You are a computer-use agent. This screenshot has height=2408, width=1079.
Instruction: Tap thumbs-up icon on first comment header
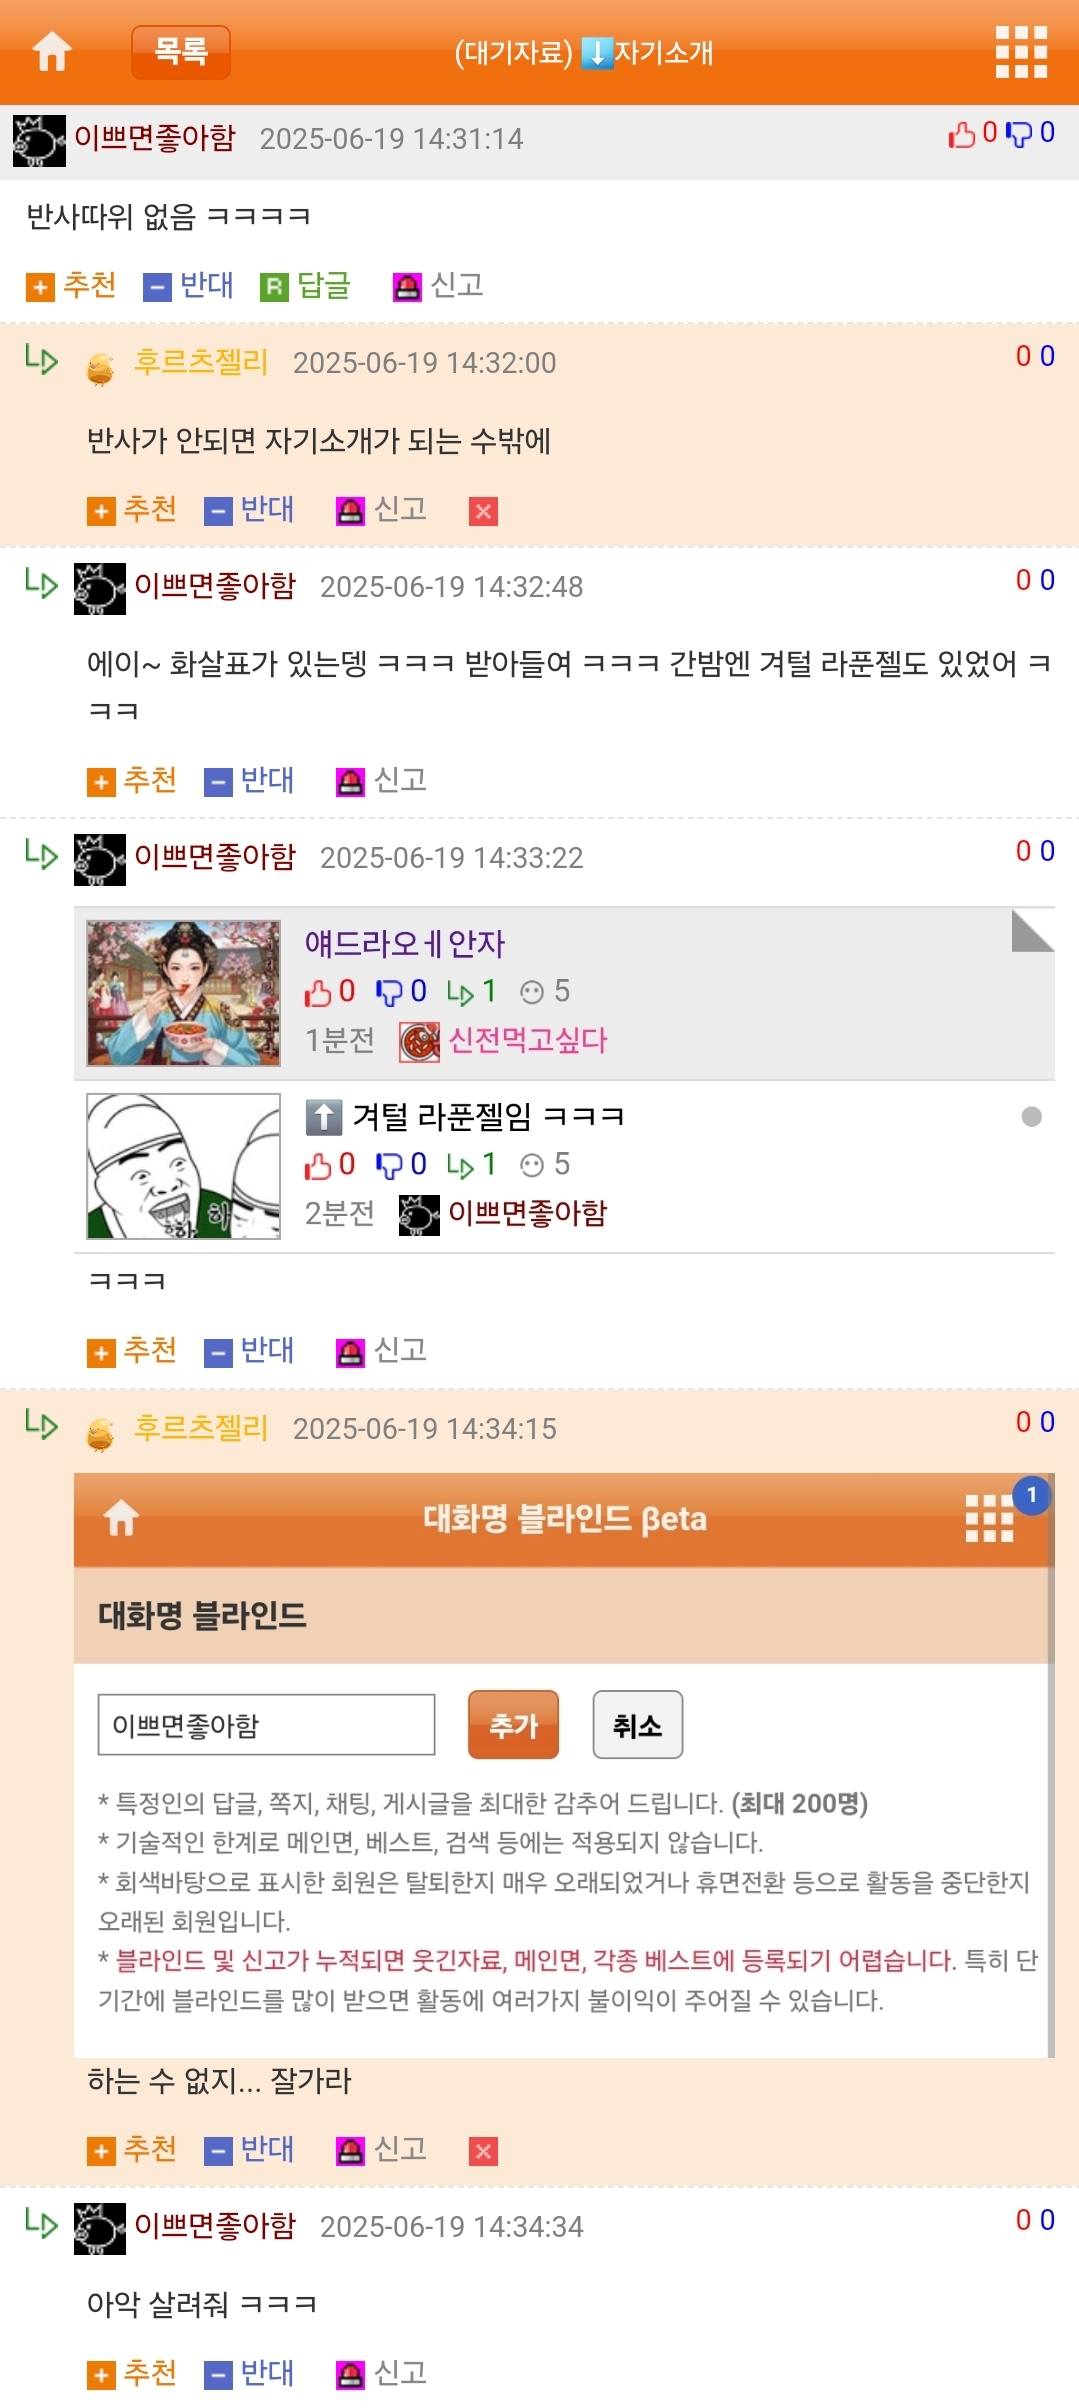coord(962,134)
